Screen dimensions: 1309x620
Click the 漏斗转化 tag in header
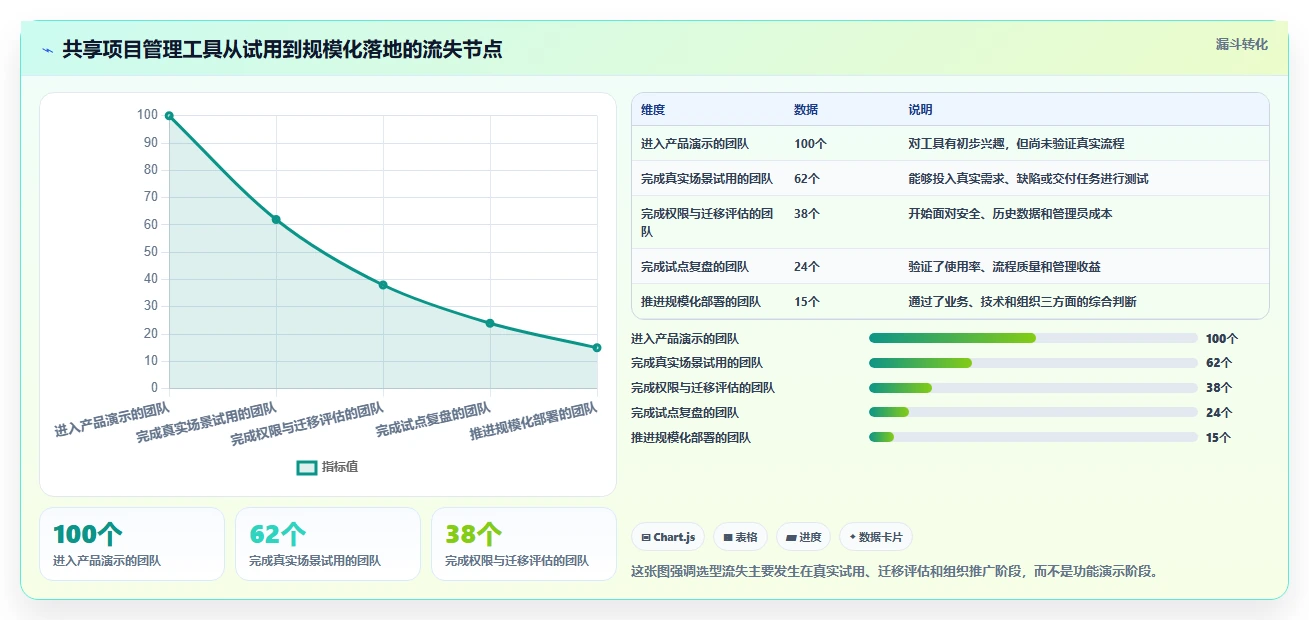tap(1242, 44)
